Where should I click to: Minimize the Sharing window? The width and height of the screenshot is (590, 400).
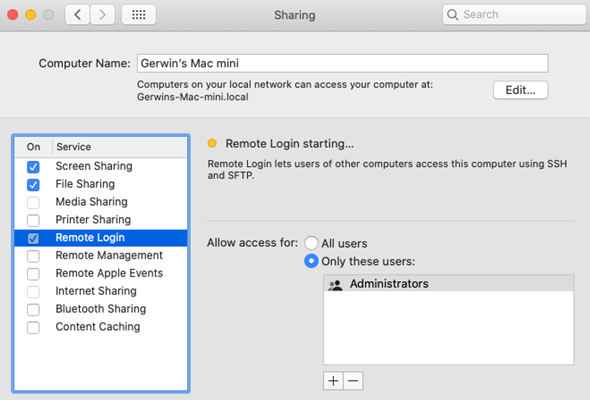click(x=30, y=15)
